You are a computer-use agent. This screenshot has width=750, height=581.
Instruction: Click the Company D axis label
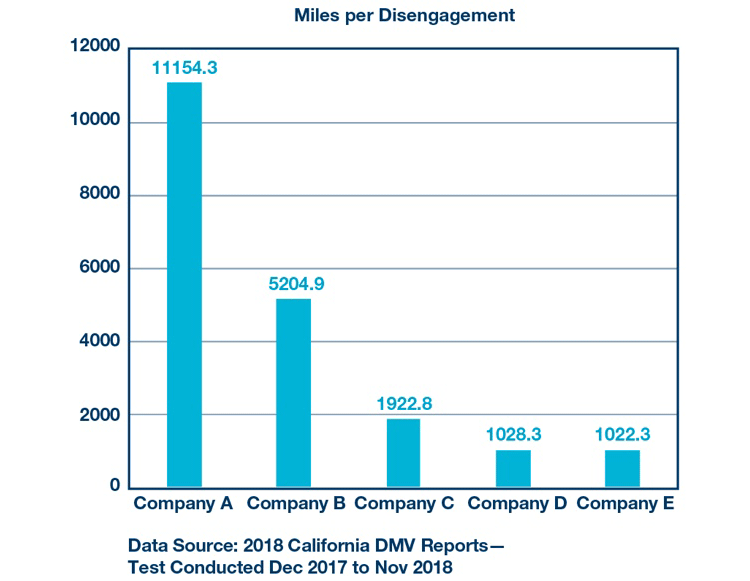pyautogui.click(x=514, y=503)
